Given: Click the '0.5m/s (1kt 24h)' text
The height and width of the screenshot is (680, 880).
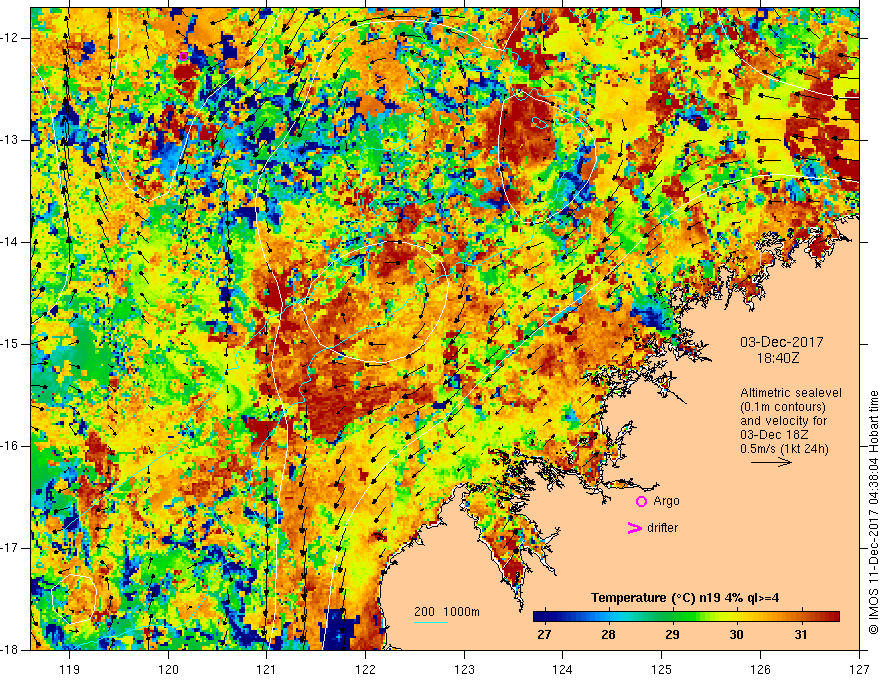Looking at the screenshot, I should pyautogui.click(x=784, y=449).
